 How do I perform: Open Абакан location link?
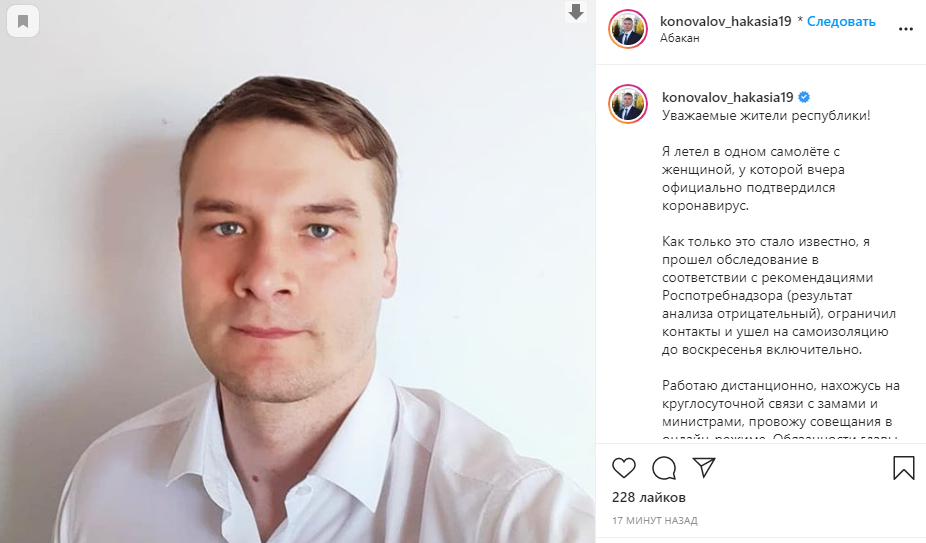[x=680, y=38]
